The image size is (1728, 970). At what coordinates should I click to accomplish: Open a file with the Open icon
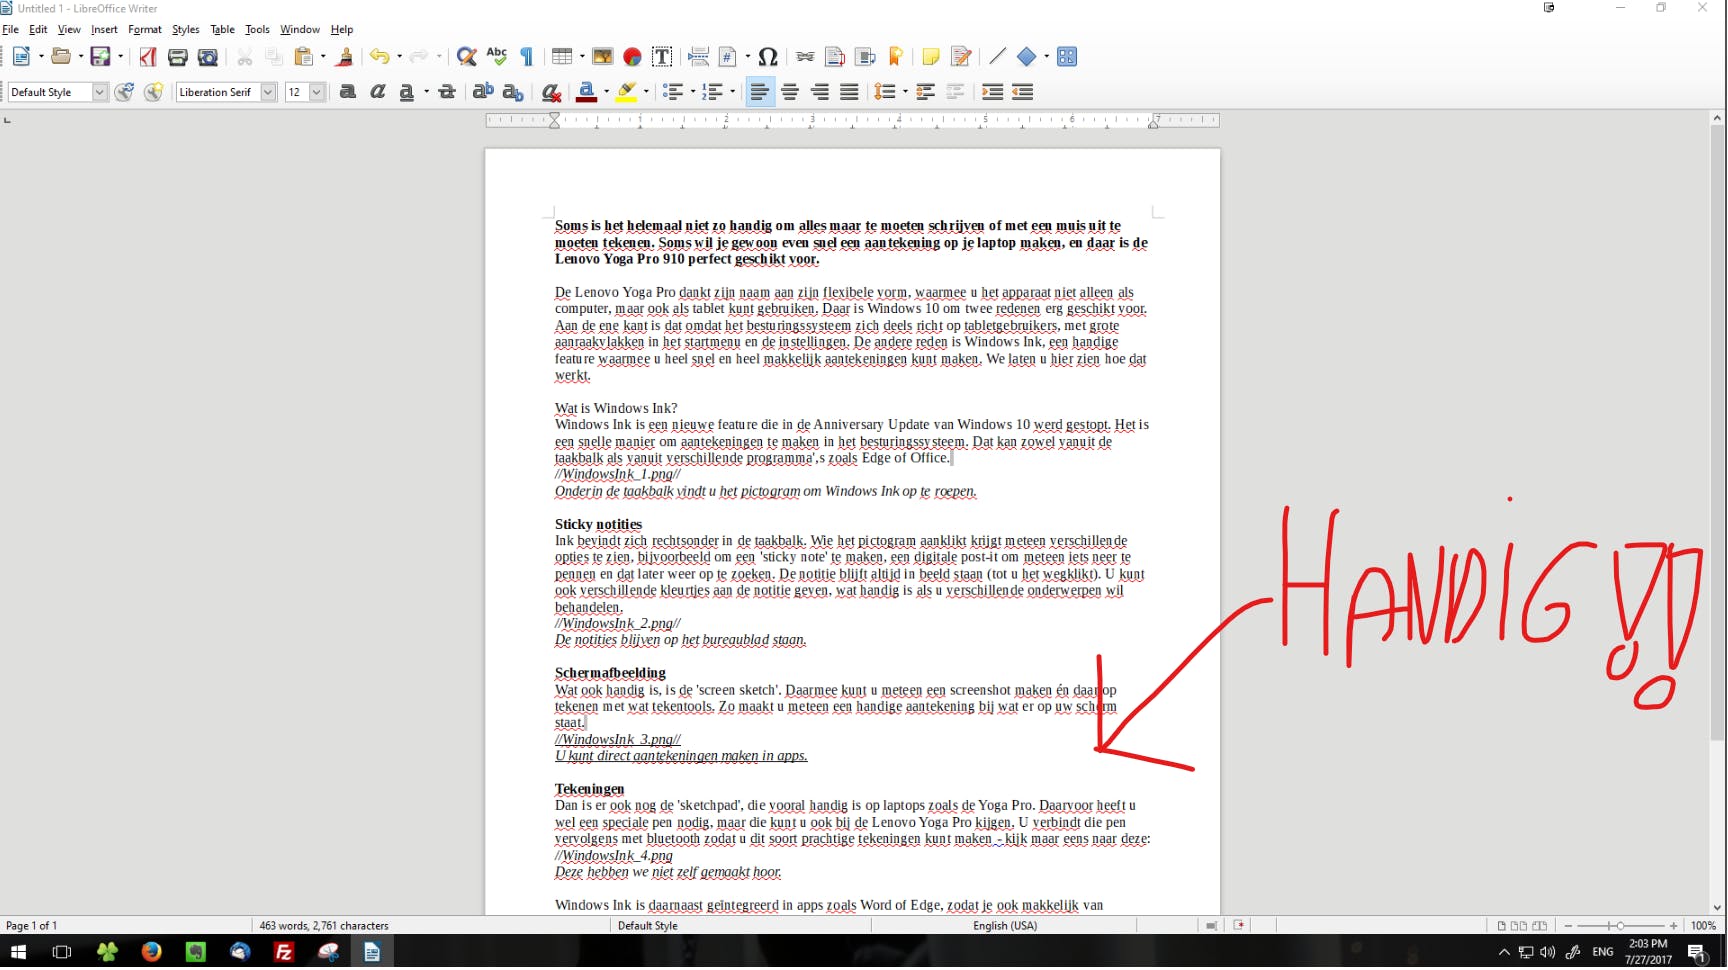pos(61,57)
